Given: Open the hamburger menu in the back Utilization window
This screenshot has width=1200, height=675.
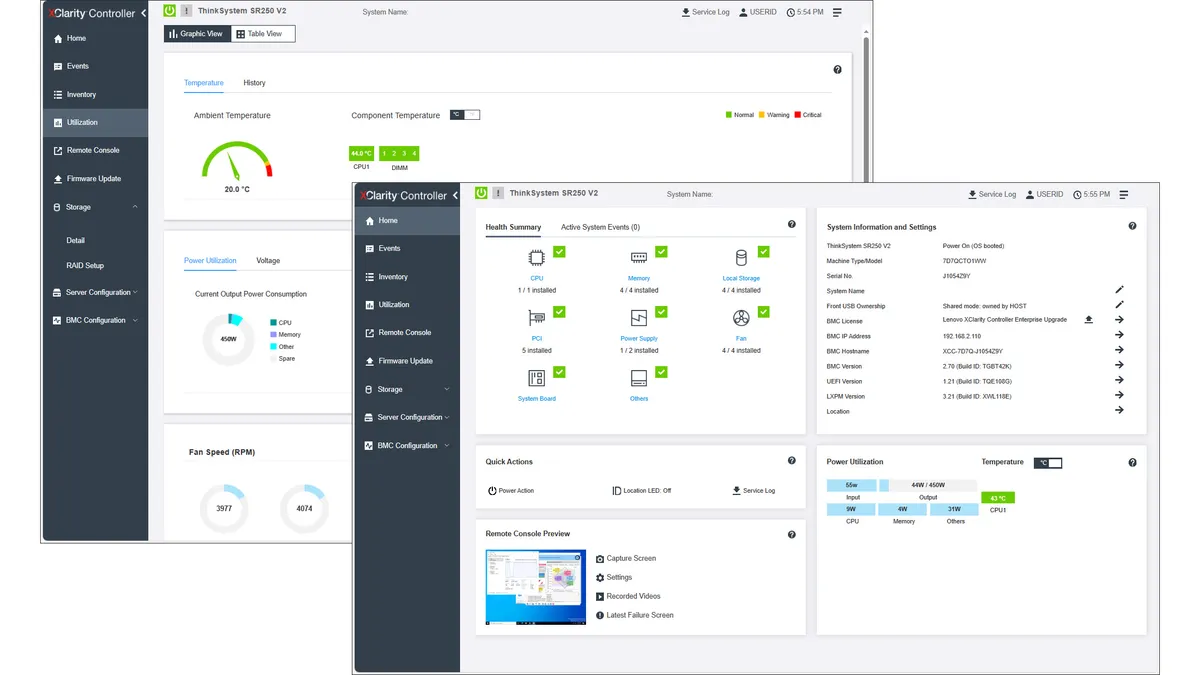Looking at the screenshot, I should [x=837, y=12].
